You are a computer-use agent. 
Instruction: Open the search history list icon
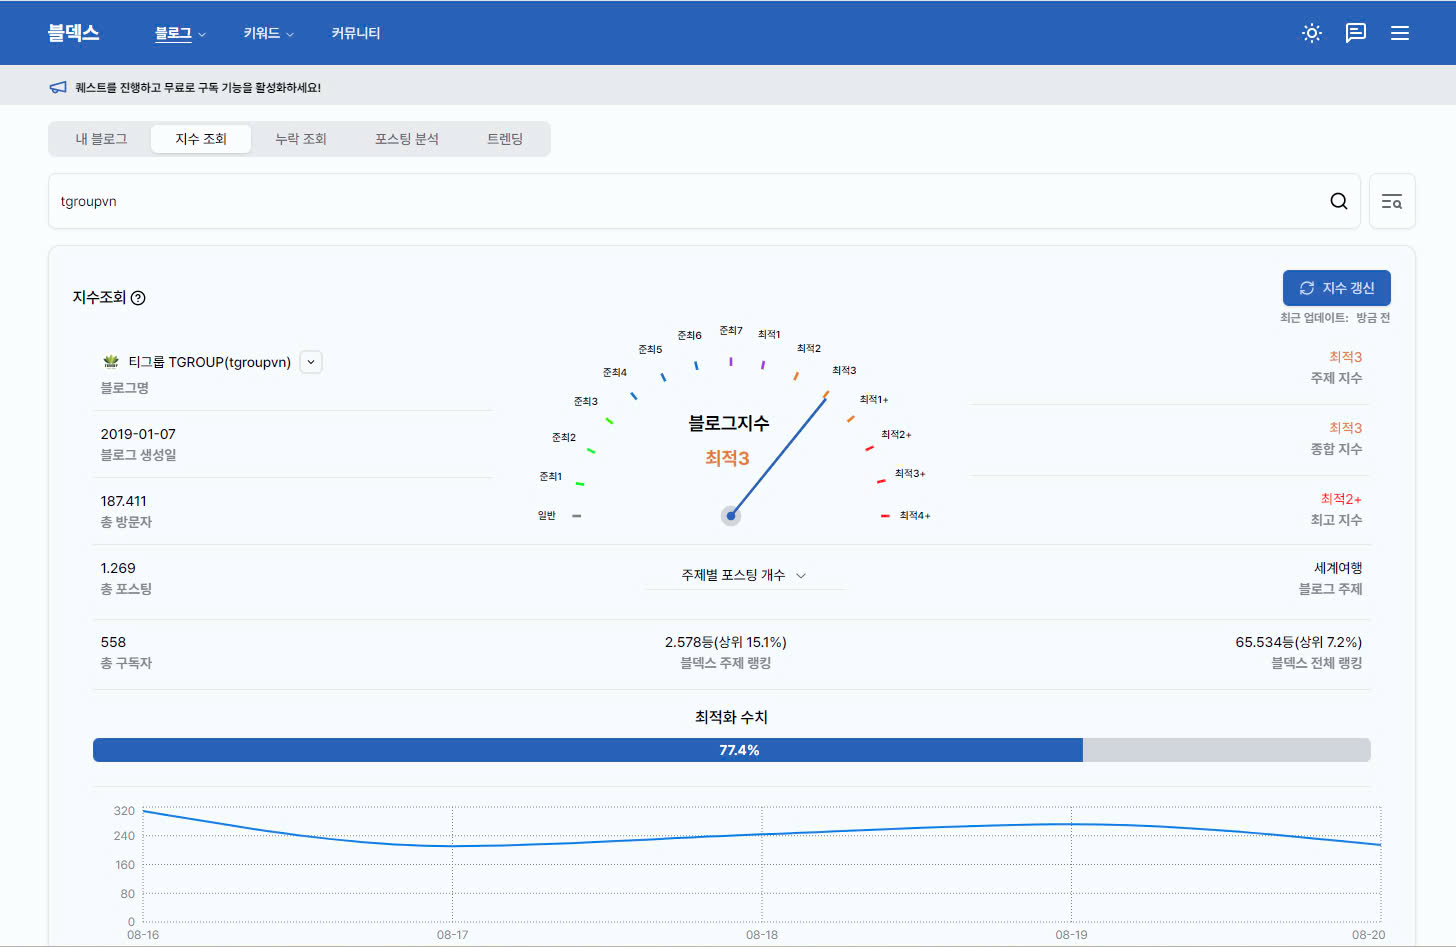pos(1391,200)
